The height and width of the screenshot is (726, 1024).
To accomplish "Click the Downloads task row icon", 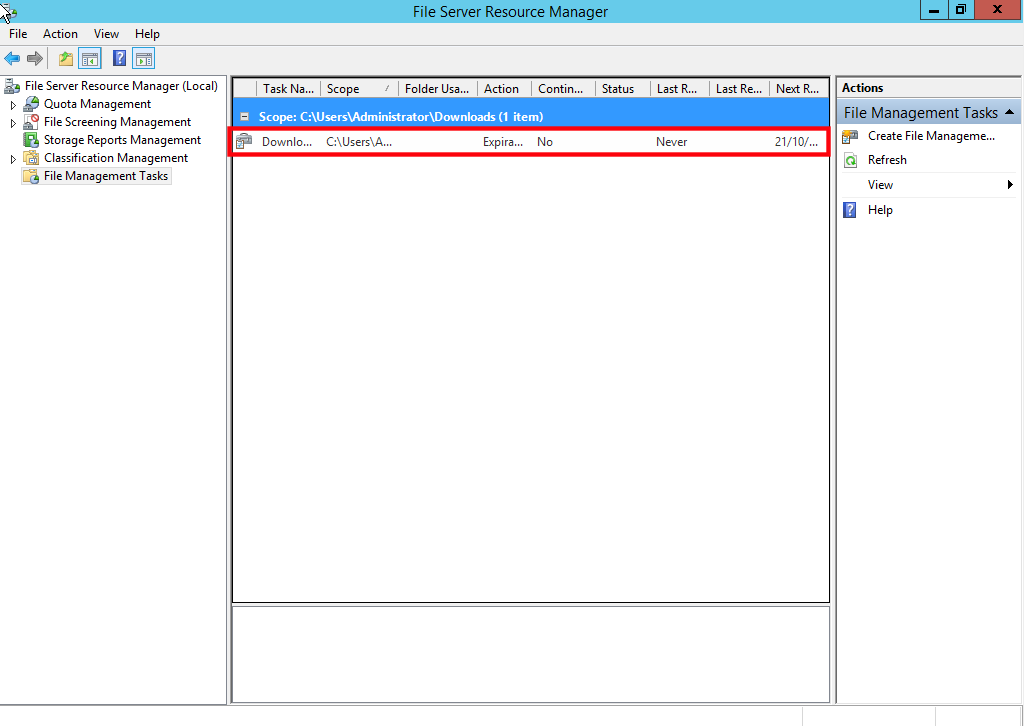I will point(244,141).
